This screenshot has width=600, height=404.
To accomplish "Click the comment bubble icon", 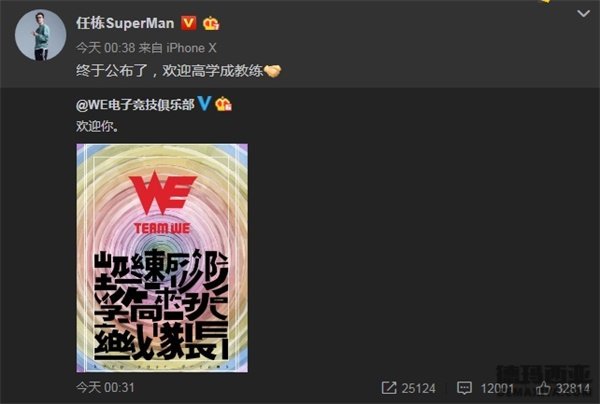I will click(464, 388).
